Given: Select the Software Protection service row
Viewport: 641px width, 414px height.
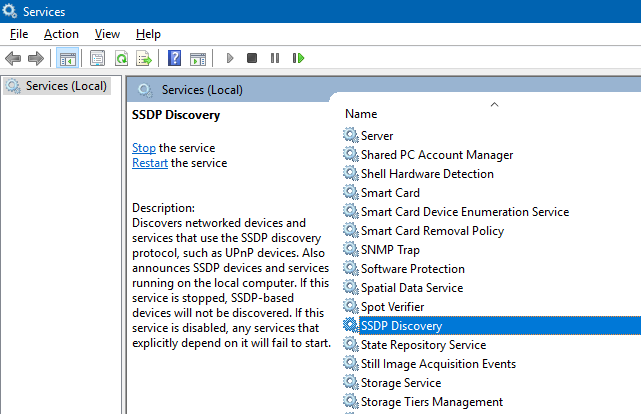Looking at the screenshot, I should click(412, 269).
